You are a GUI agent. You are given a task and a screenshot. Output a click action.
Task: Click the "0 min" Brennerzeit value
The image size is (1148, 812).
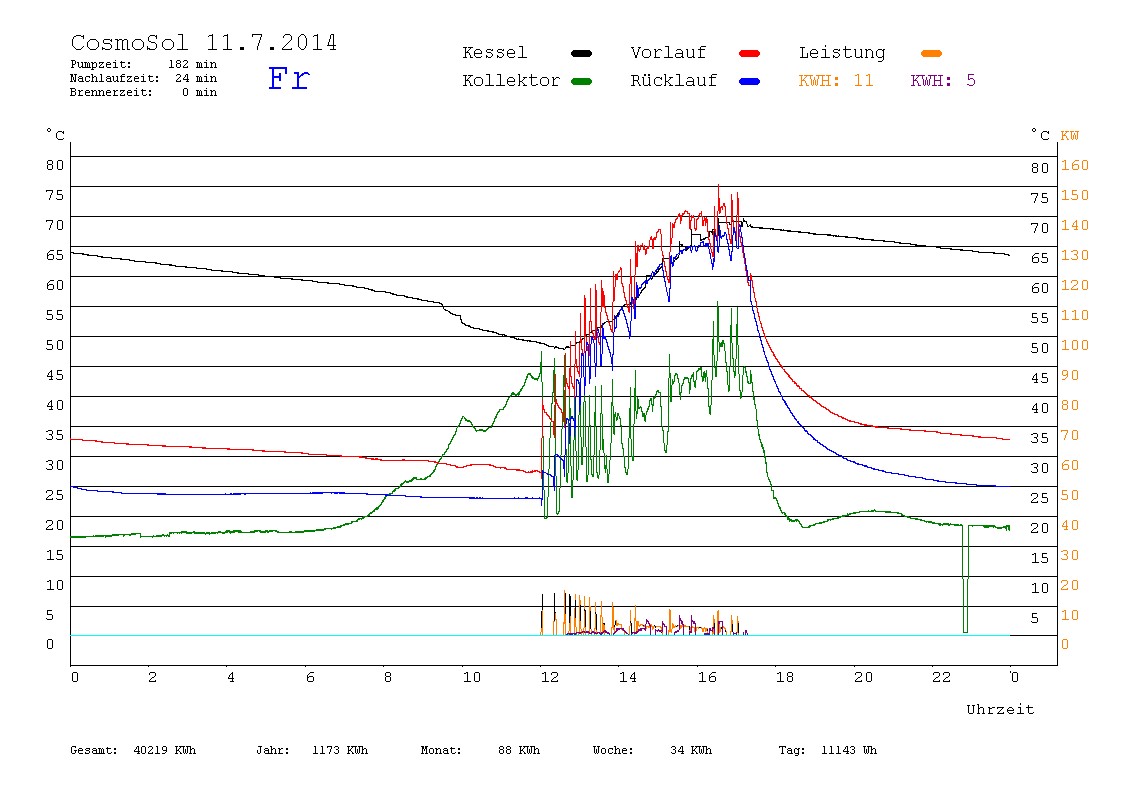[x=200, y=92]
